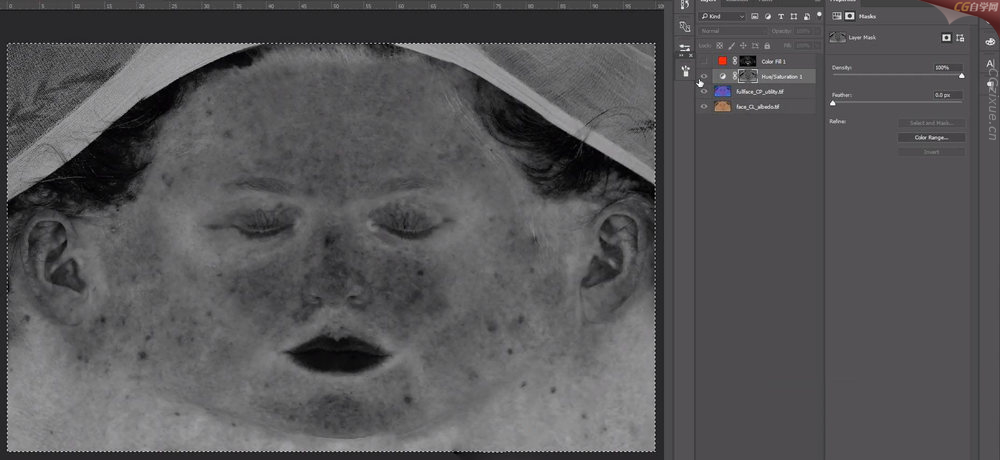Select the face_CL_albedo.tif layer name
The height and width of the screenshot is (460, 1000).
coord(758,107)
